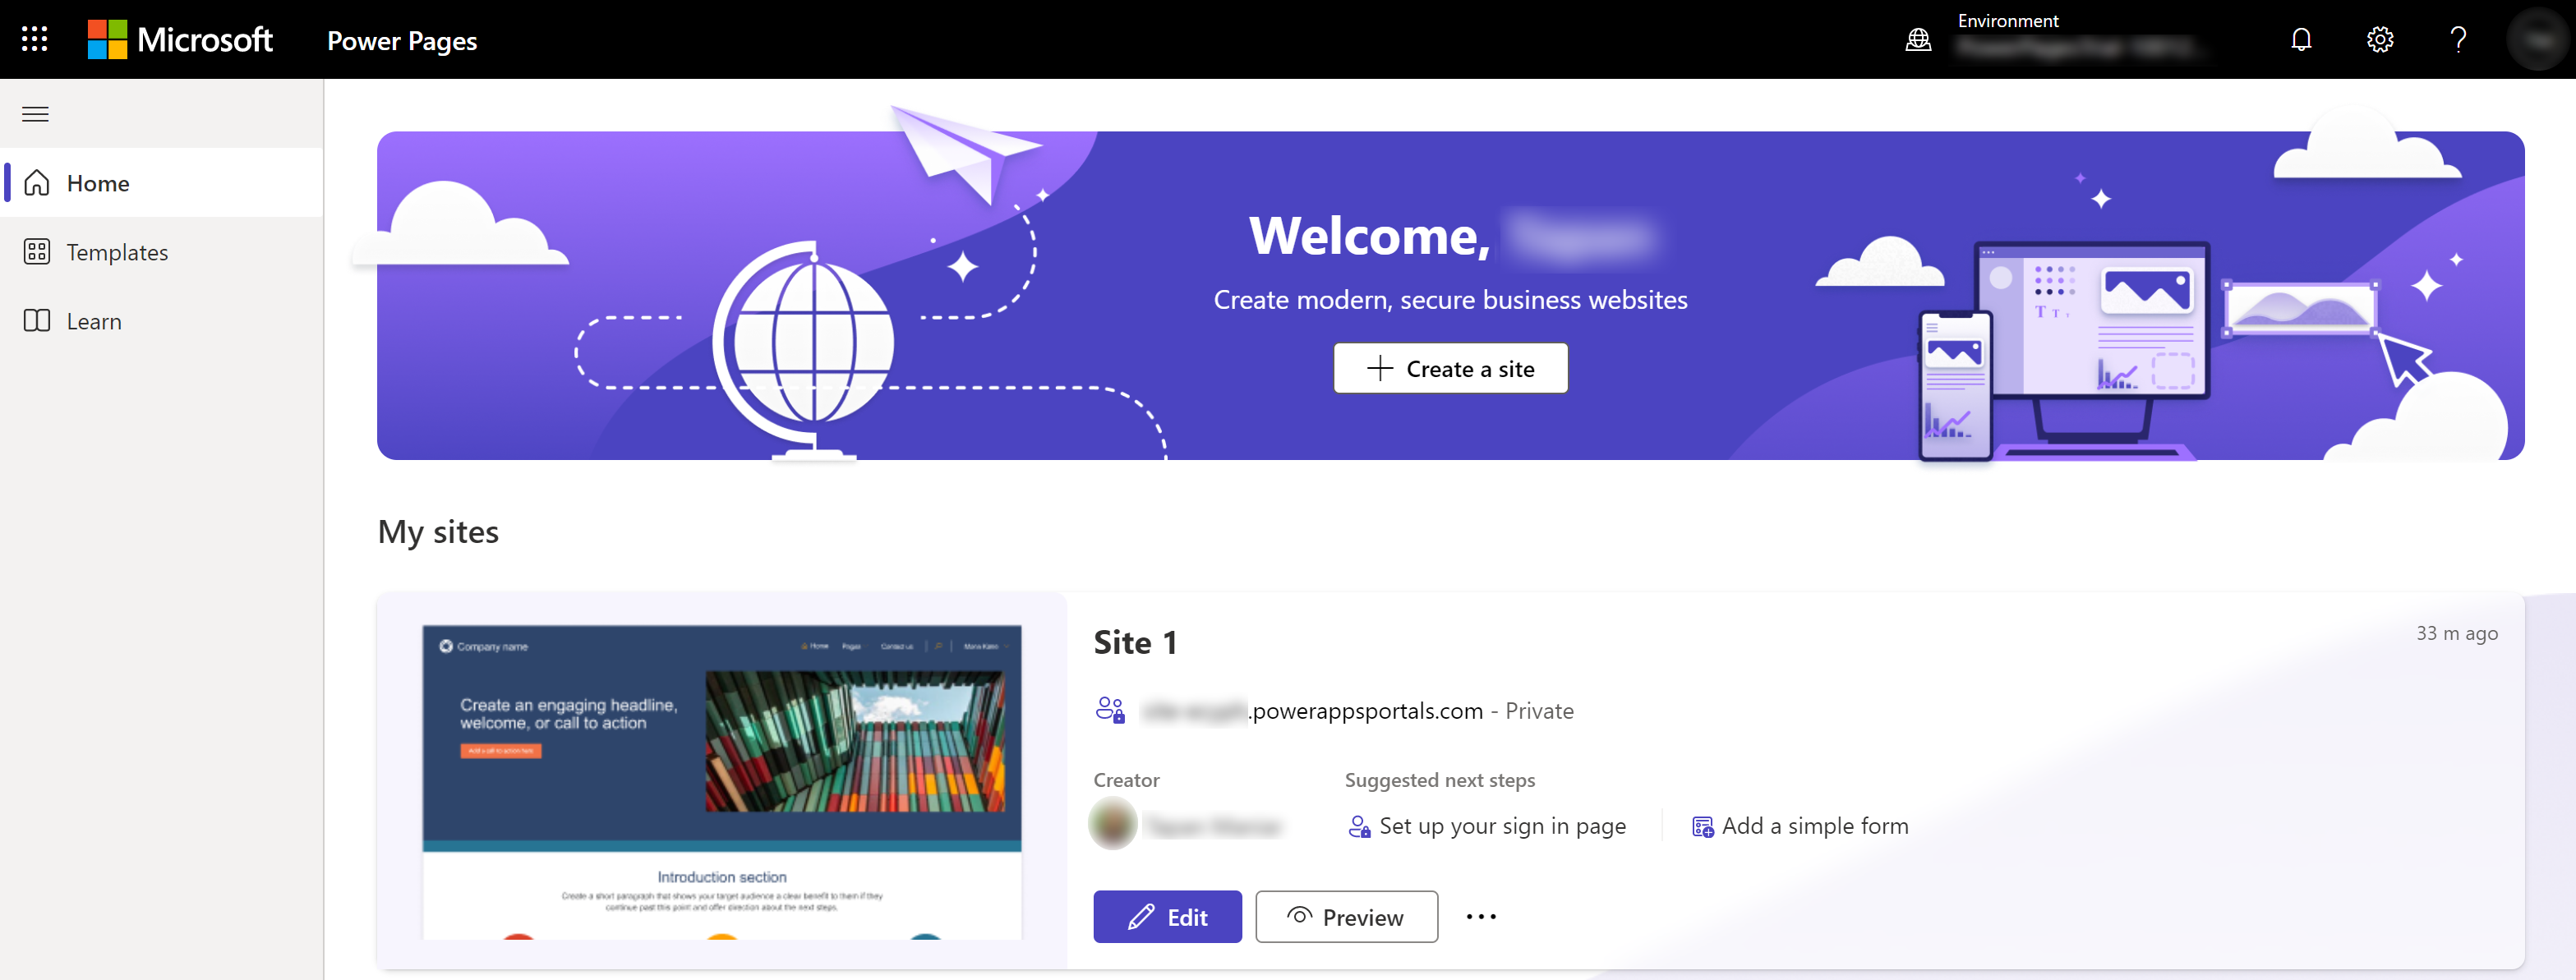The width and height of the screenshot is (2576, 980).
Task: Click the Site 1 thumbnail preview
Action: [x=721, y=788]
